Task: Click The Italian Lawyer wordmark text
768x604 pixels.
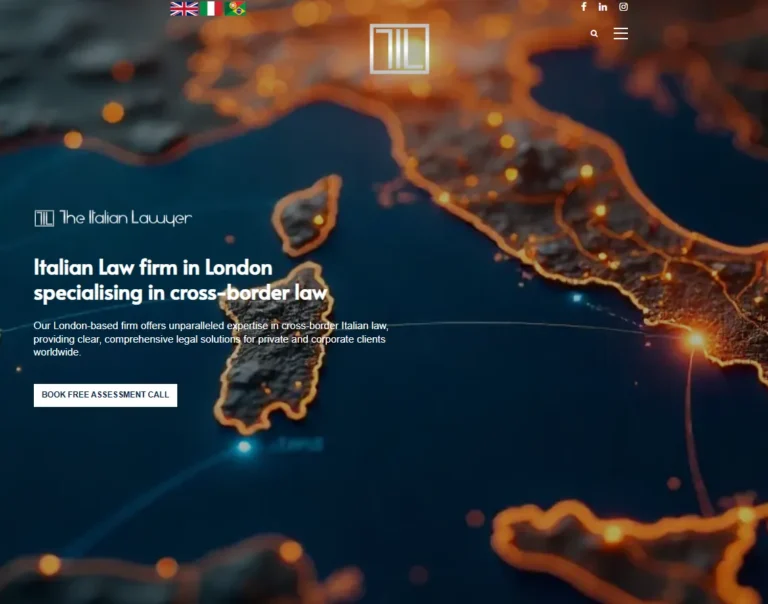Action: coord(125,218)
